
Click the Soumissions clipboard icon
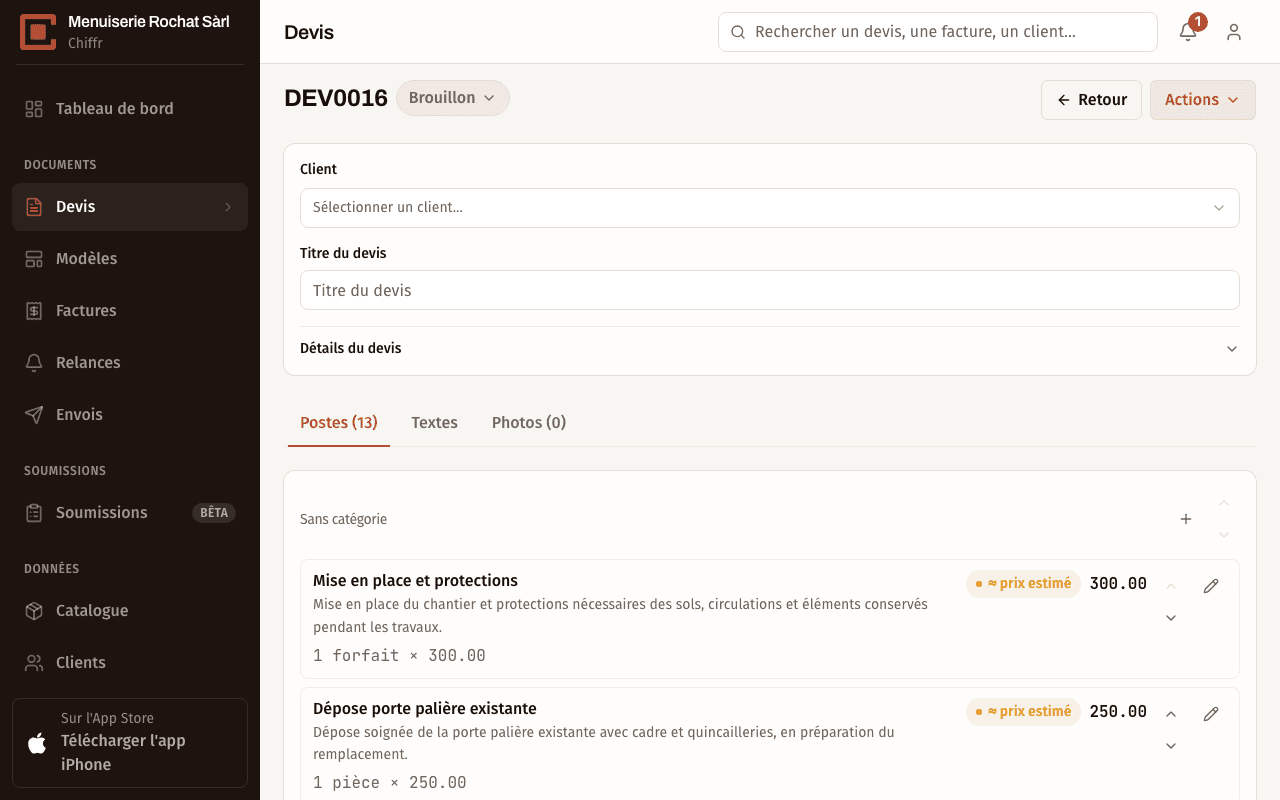coord(34,513)
